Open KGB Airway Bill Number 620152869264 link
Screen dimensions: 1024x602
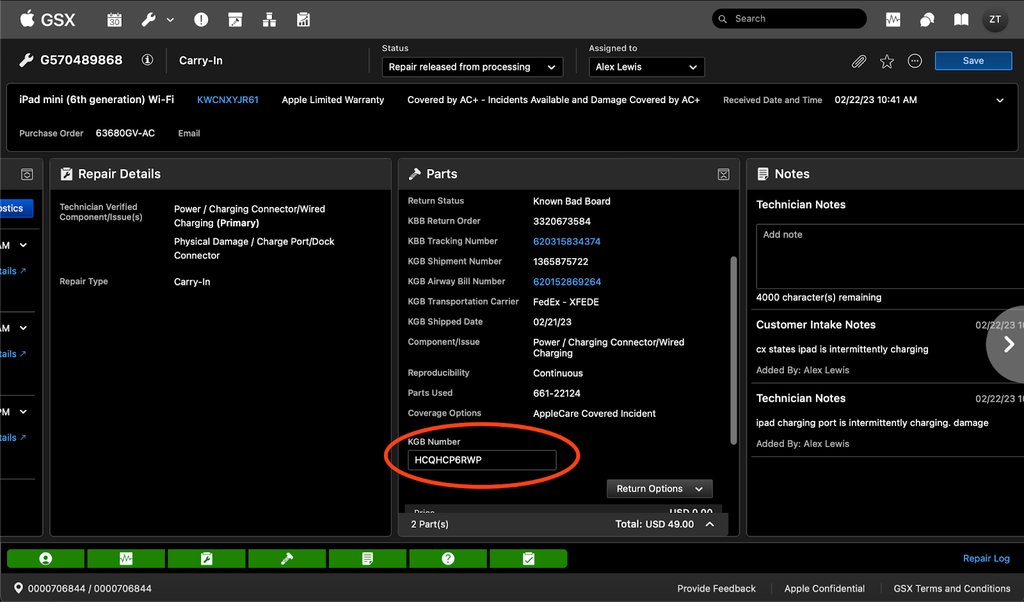point(567,282)
